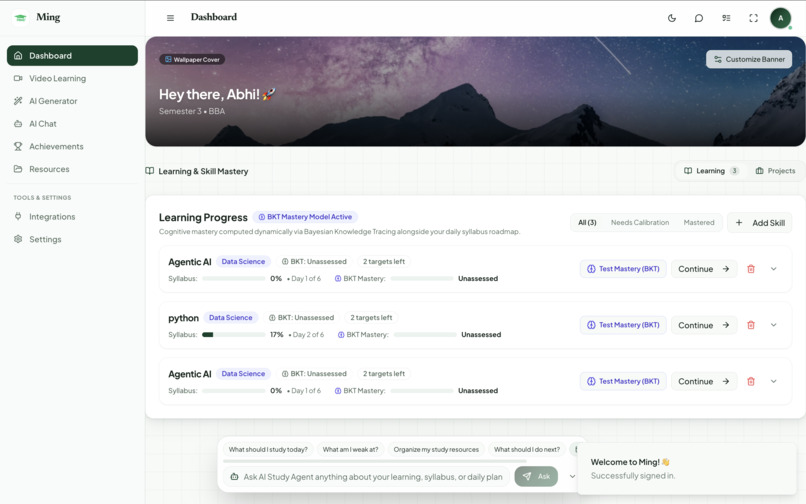Click Add Skill button

760,223
